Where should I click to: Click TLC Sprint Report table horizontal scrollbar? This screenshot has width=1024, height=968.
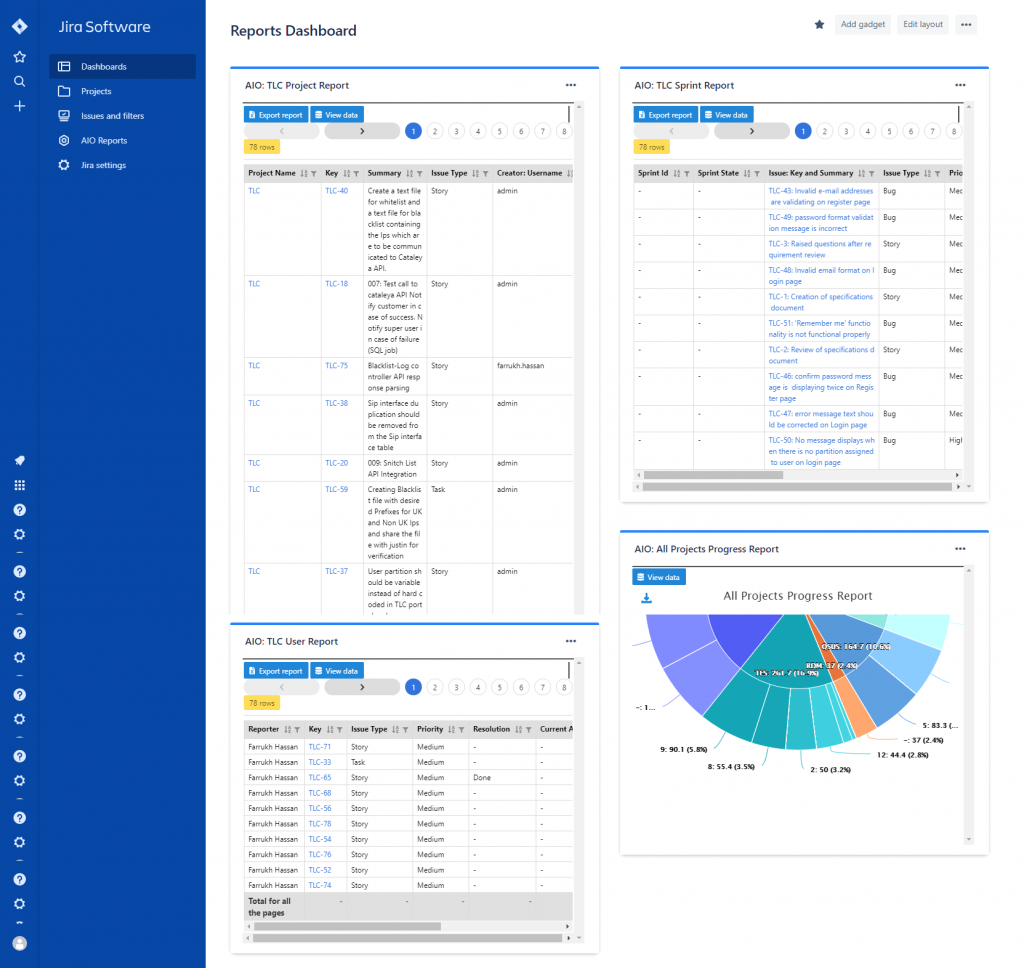pos(712,475)
